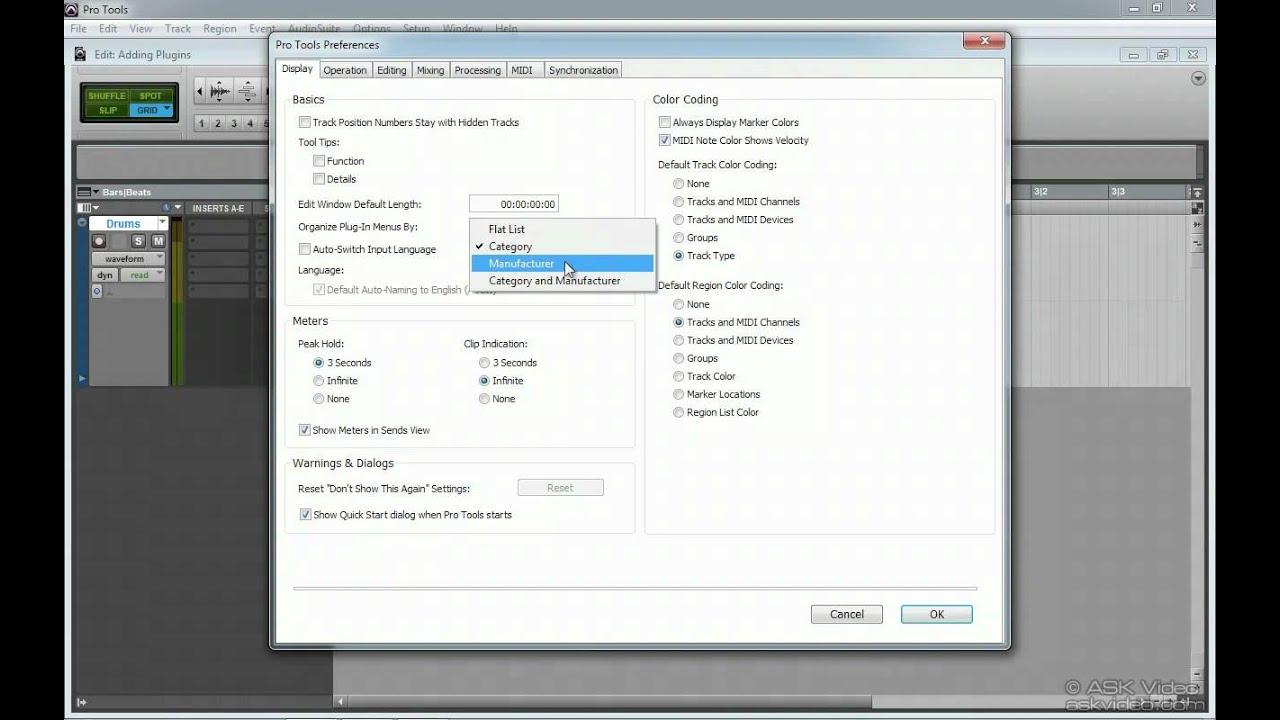1280x720 pixels.
Task: Click the clock icon above Drums track
Action: [x=167, y=208]
